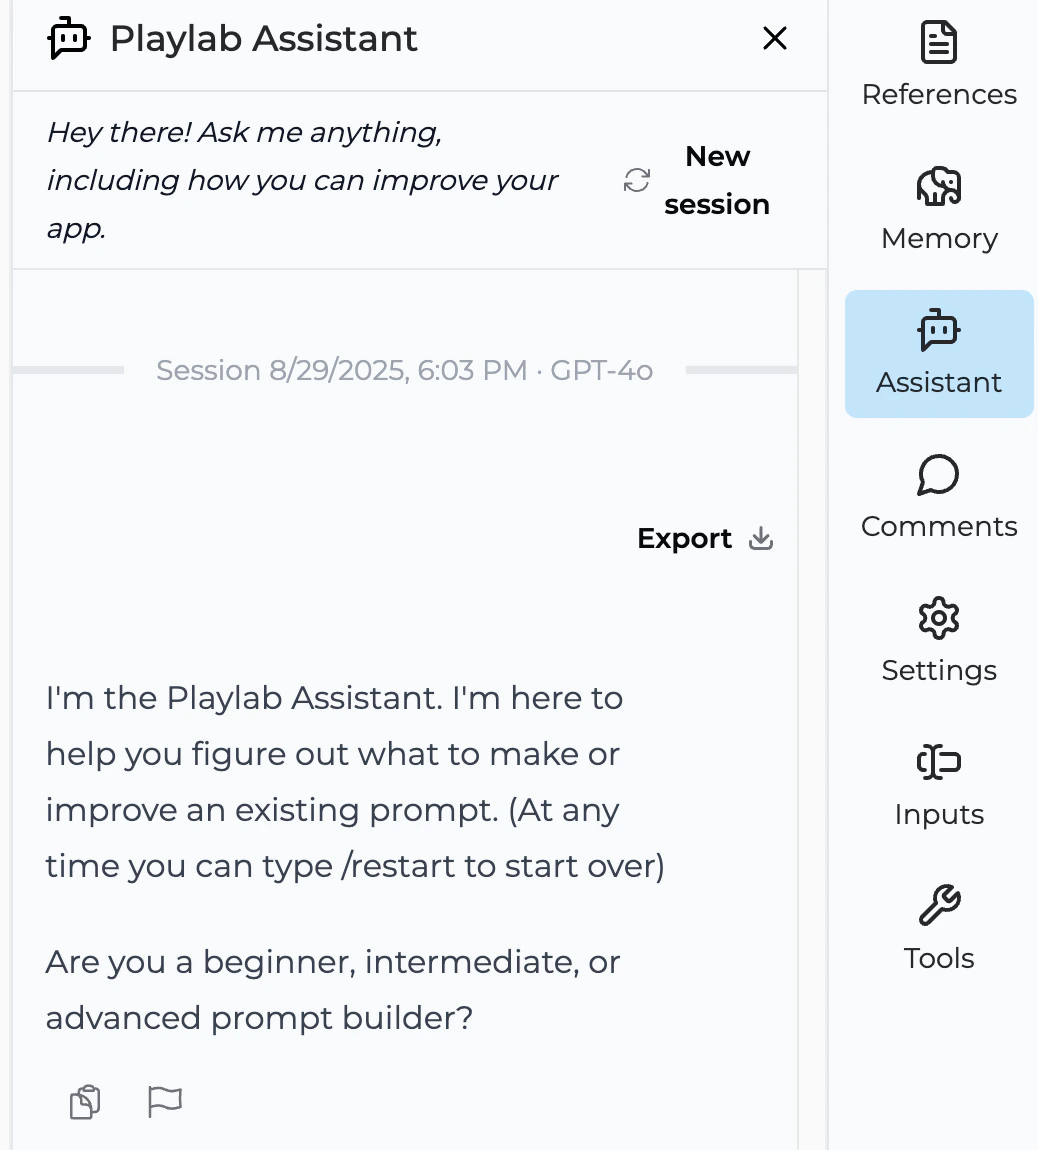The width and height of the screenshot is (1038, 1150).
Task: Click the 'Are you a beginner' question text
Action: point(333,989)
